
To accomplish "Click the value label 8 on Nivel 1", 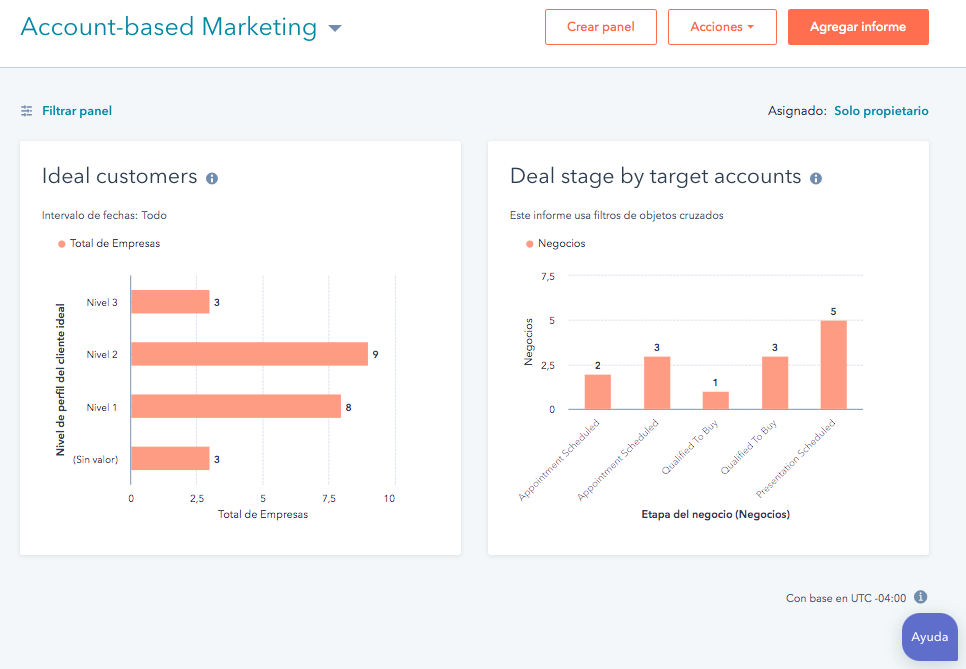I will (348, 407).
